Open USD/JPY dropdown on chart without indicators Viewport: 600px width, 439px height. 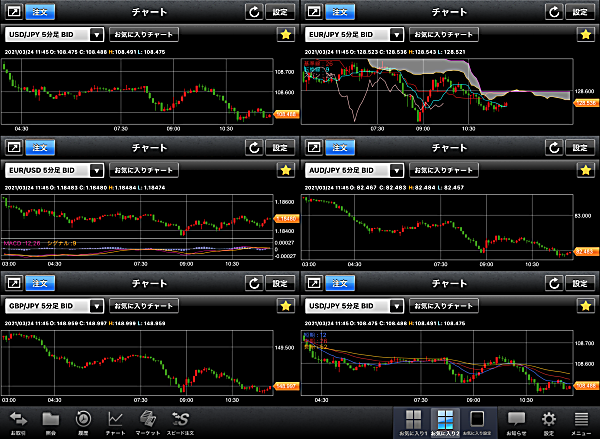coord(54,34)
